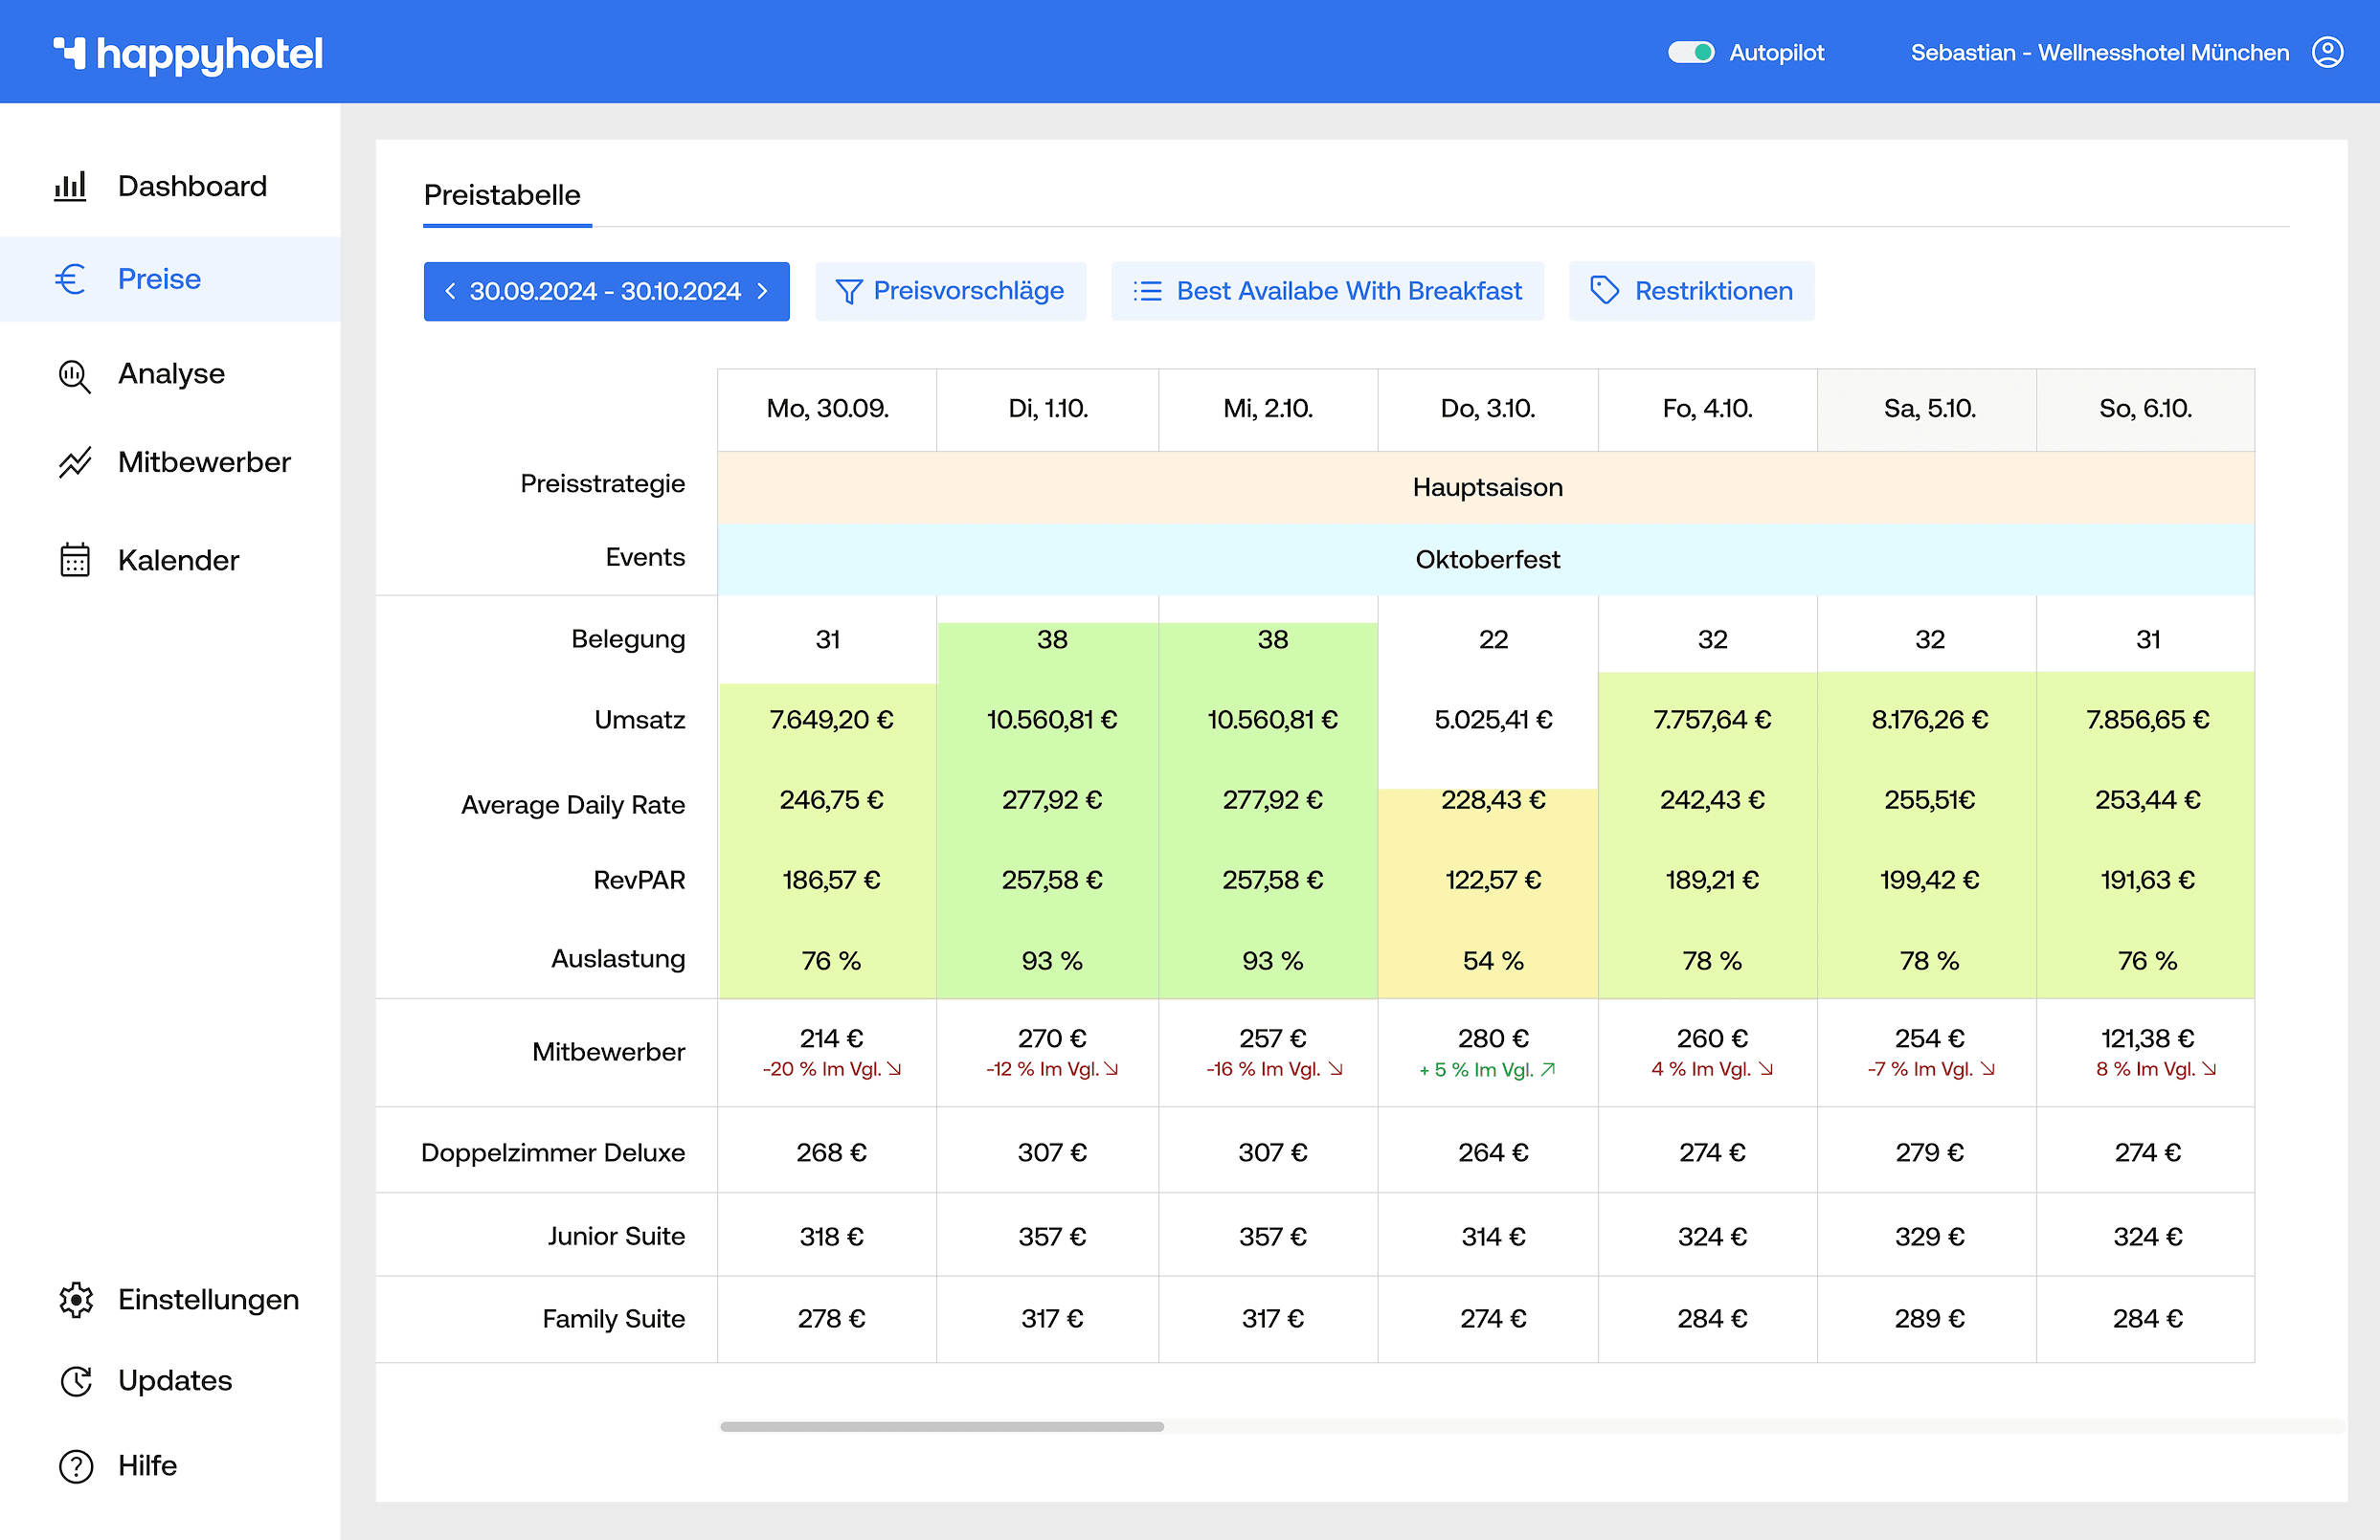The height and width of the screenshot is (1540, 2380).
Task: Open the Kalender calendar icon
Action: point(74,560)
